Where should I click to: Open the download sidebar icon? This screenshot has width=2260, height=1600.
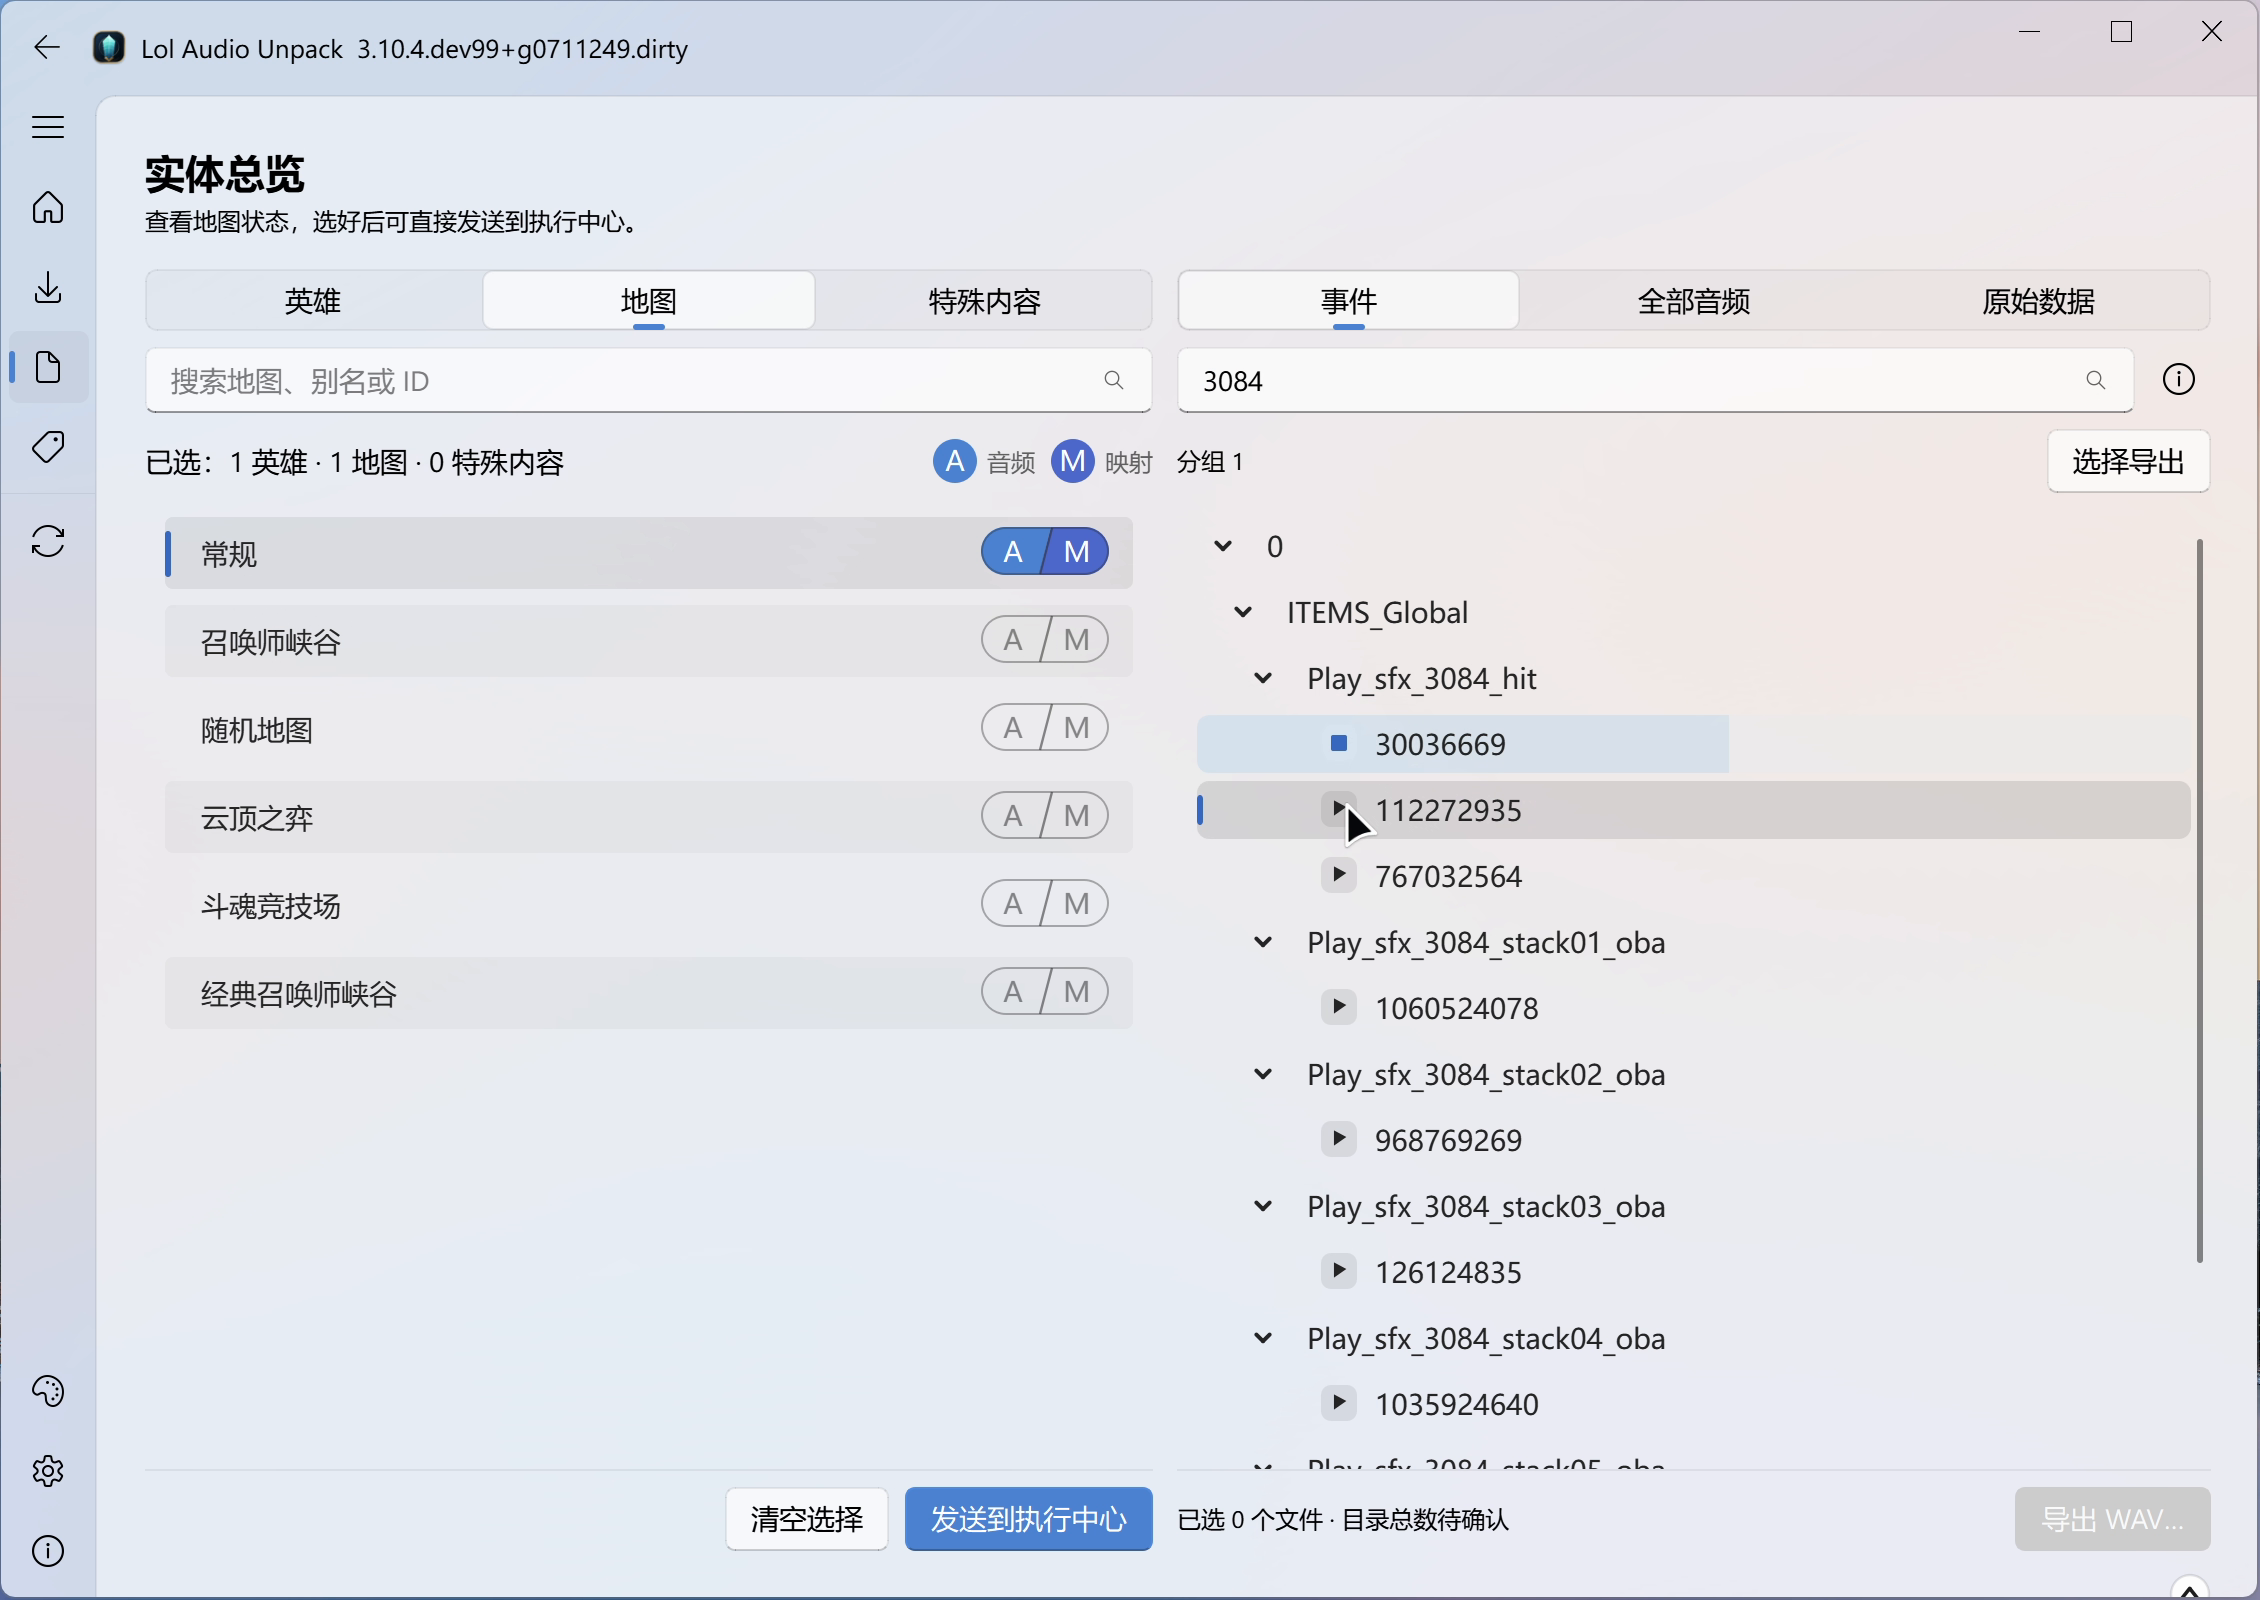[48, 287]
